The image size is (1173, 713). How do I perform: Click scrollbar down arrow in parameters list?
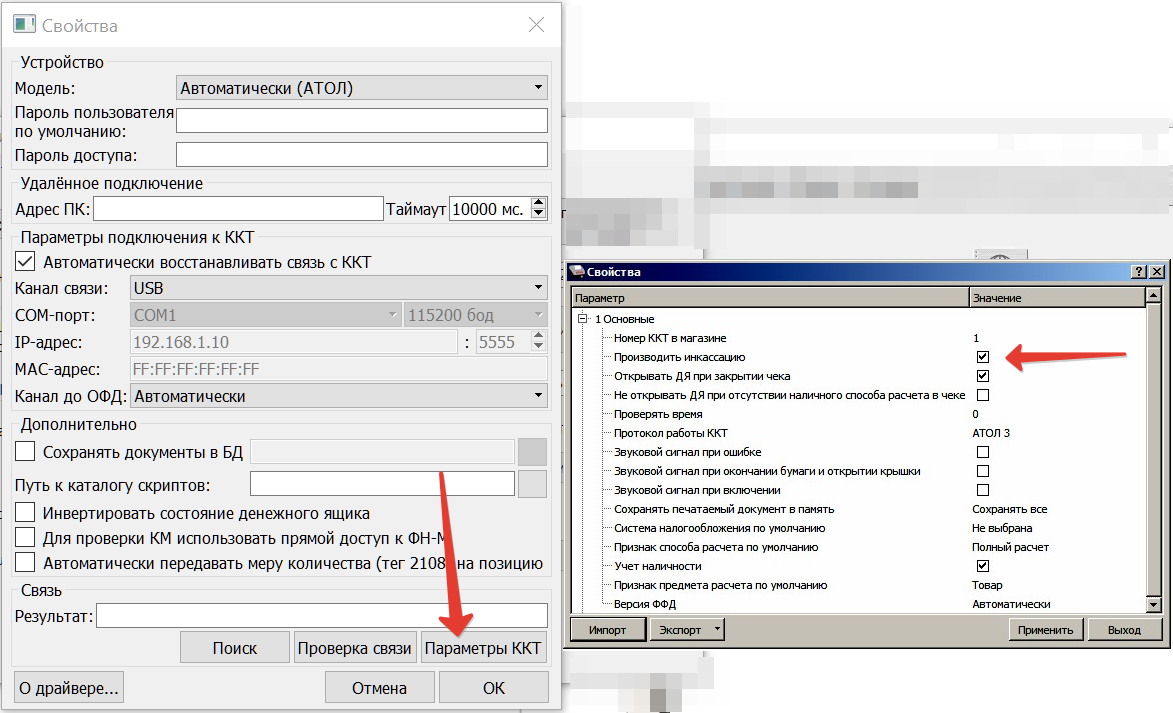click(1154, 604)
